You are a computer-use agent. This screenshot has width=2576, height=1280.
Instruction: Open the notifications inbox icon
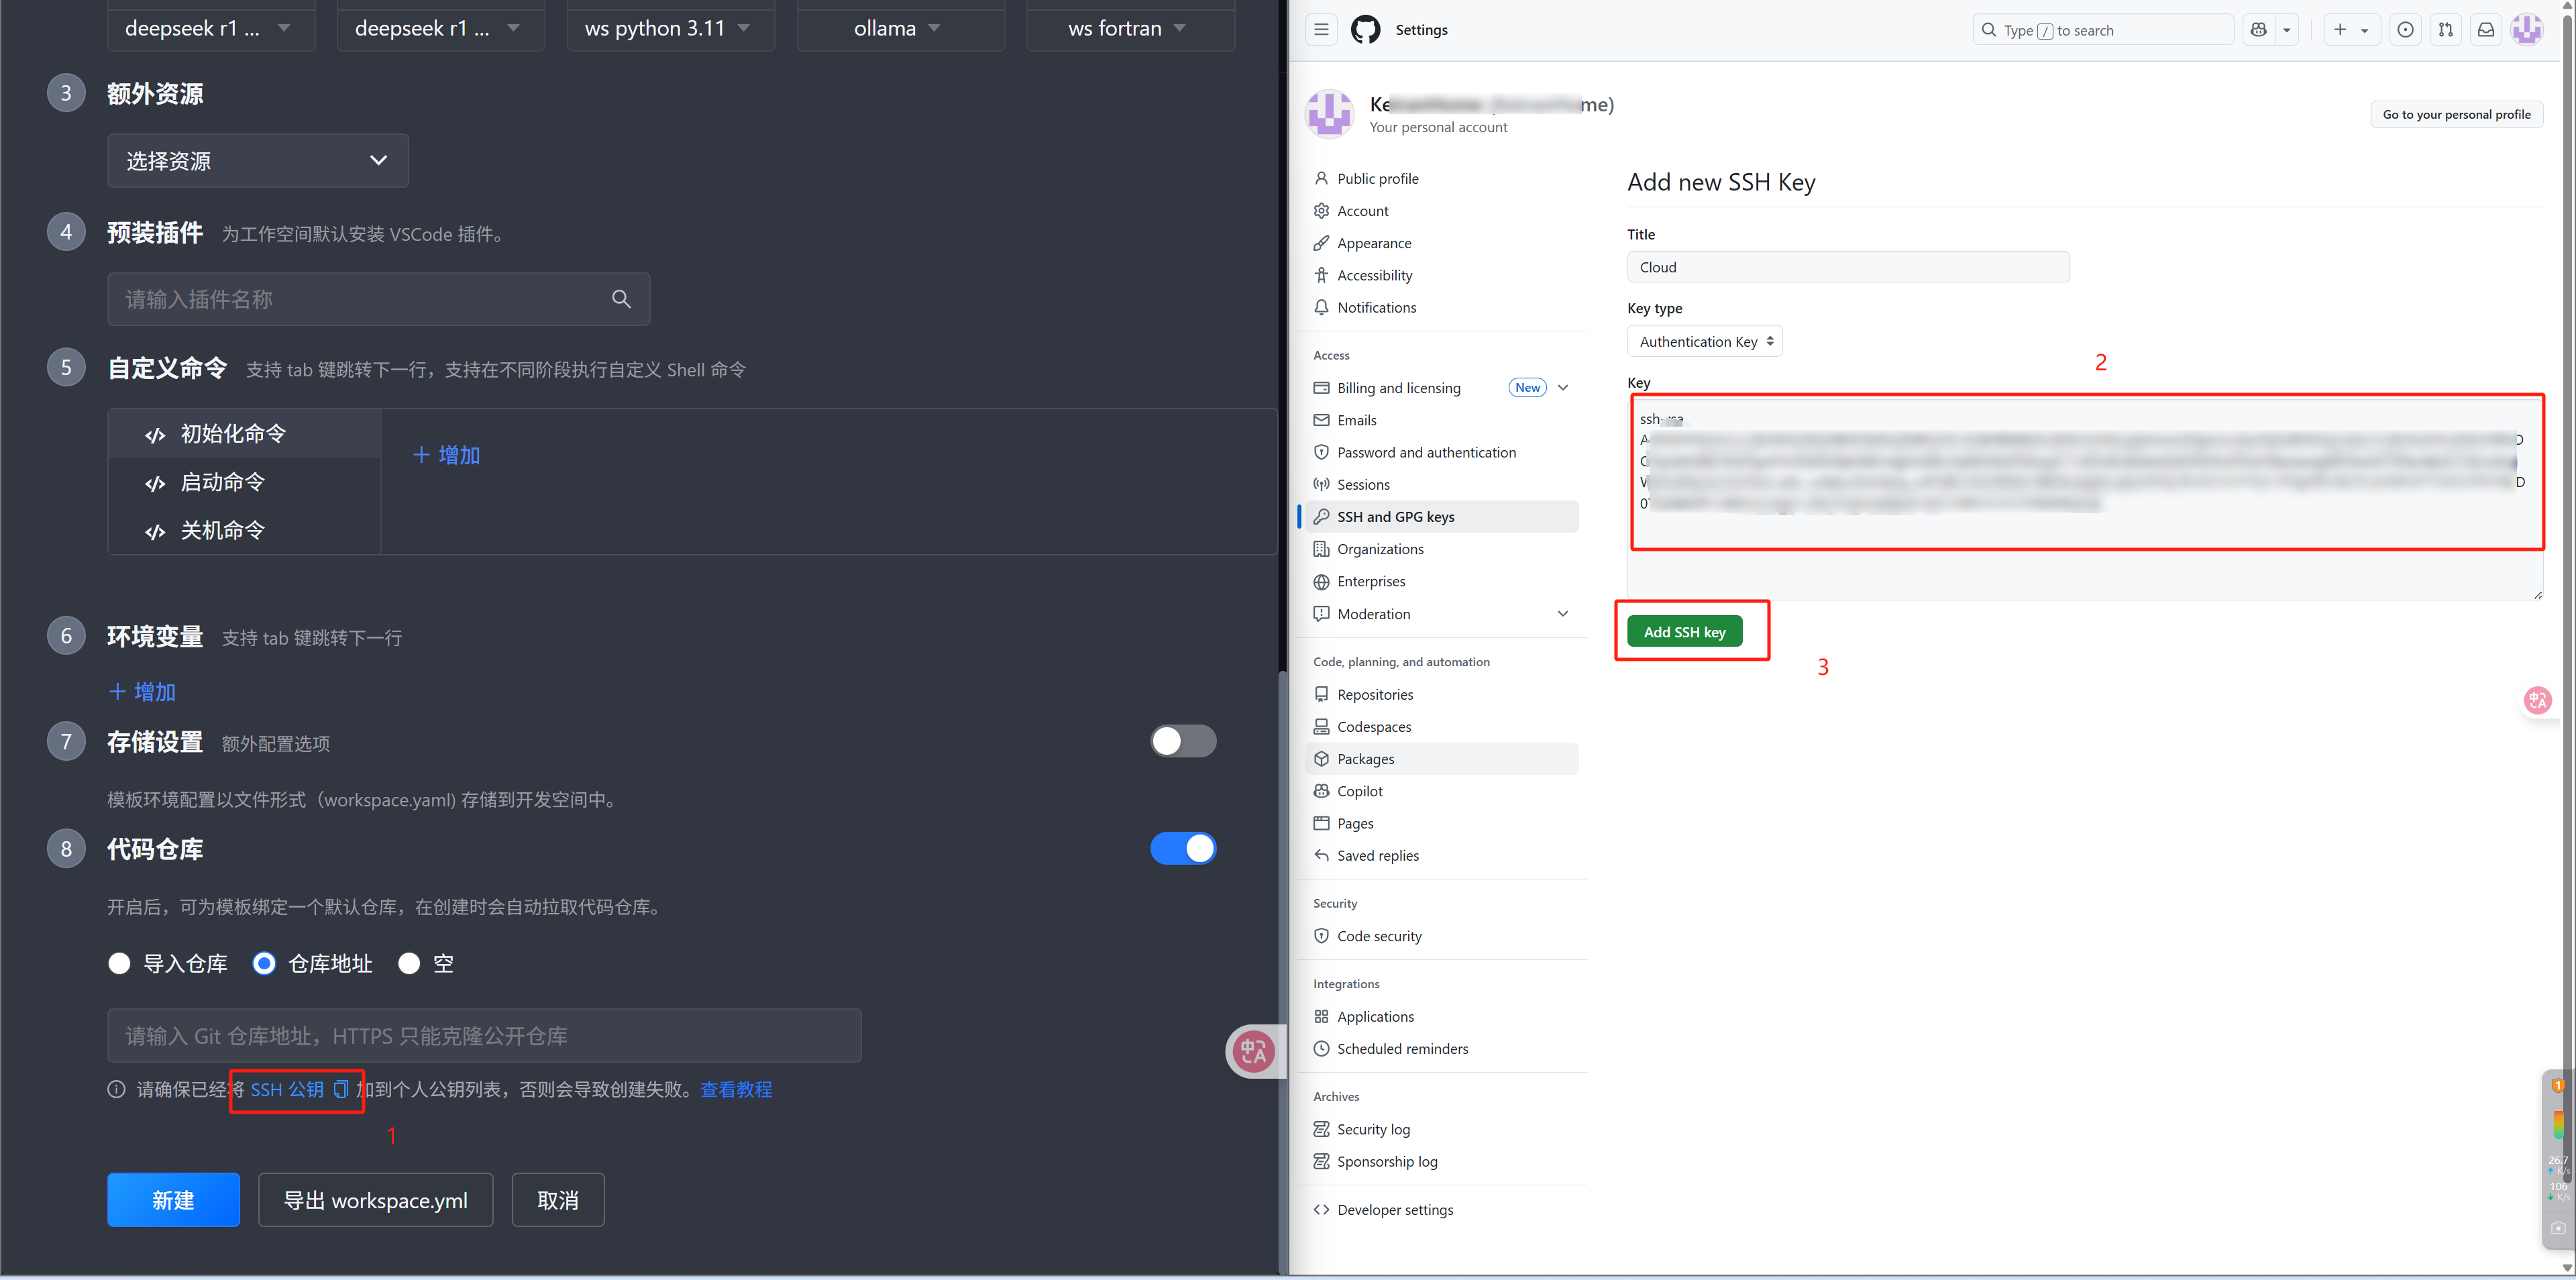point(2485,30)
